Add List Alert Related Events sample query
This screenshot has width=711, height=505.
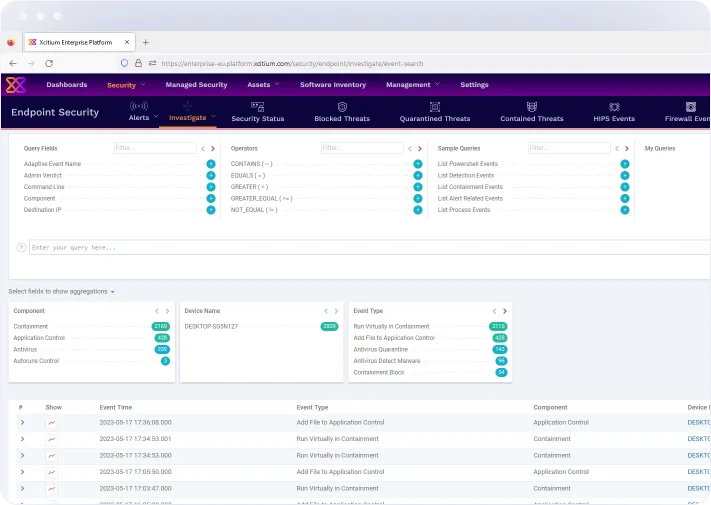[x=625, y=199]
